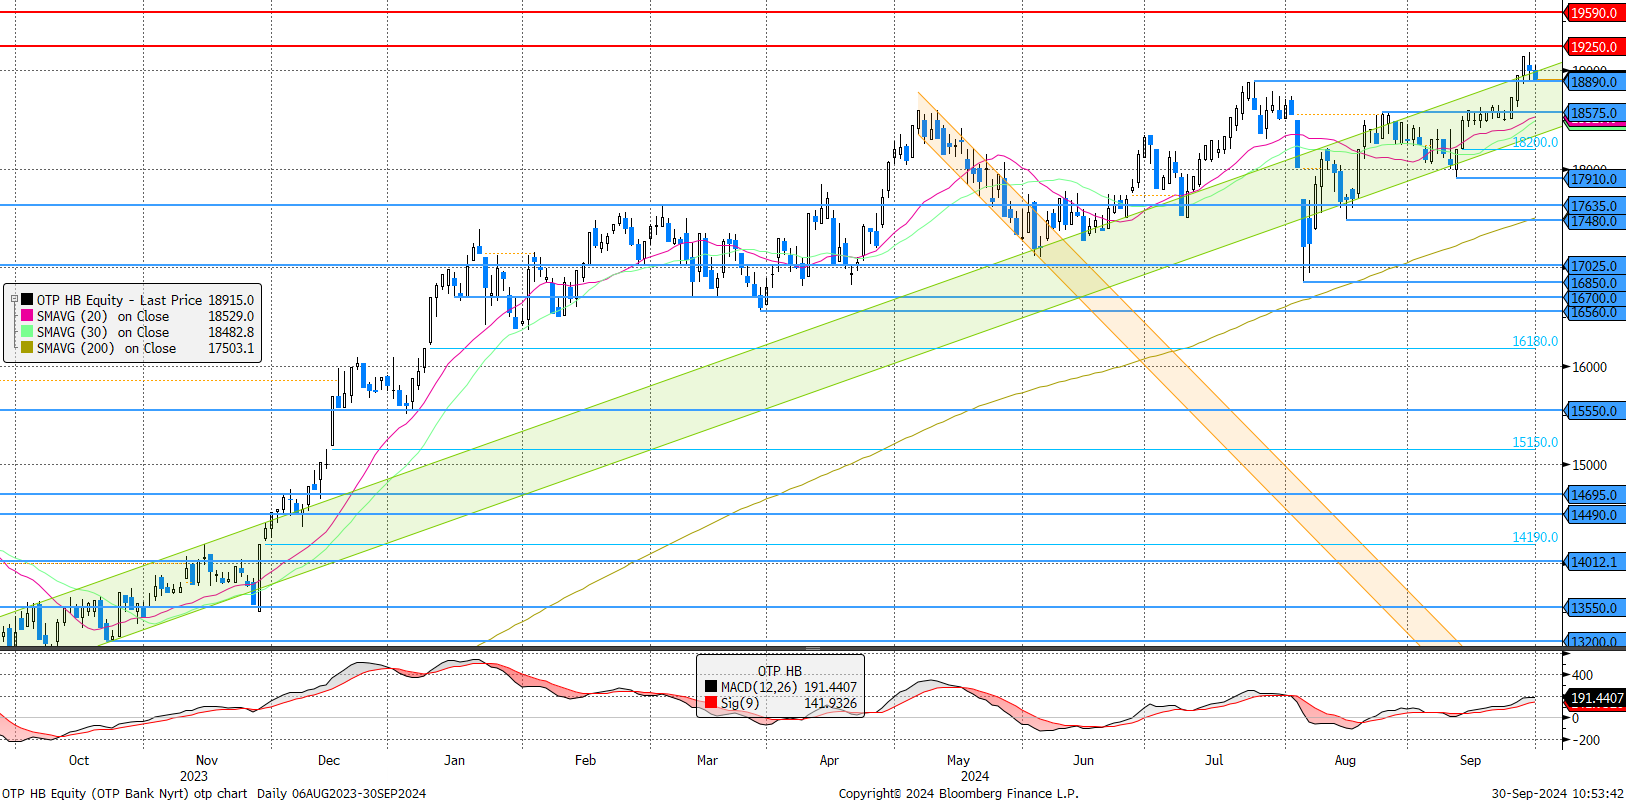Click the Jun label on time axis
The image size is (1626, 802).
pos(1084,760)
